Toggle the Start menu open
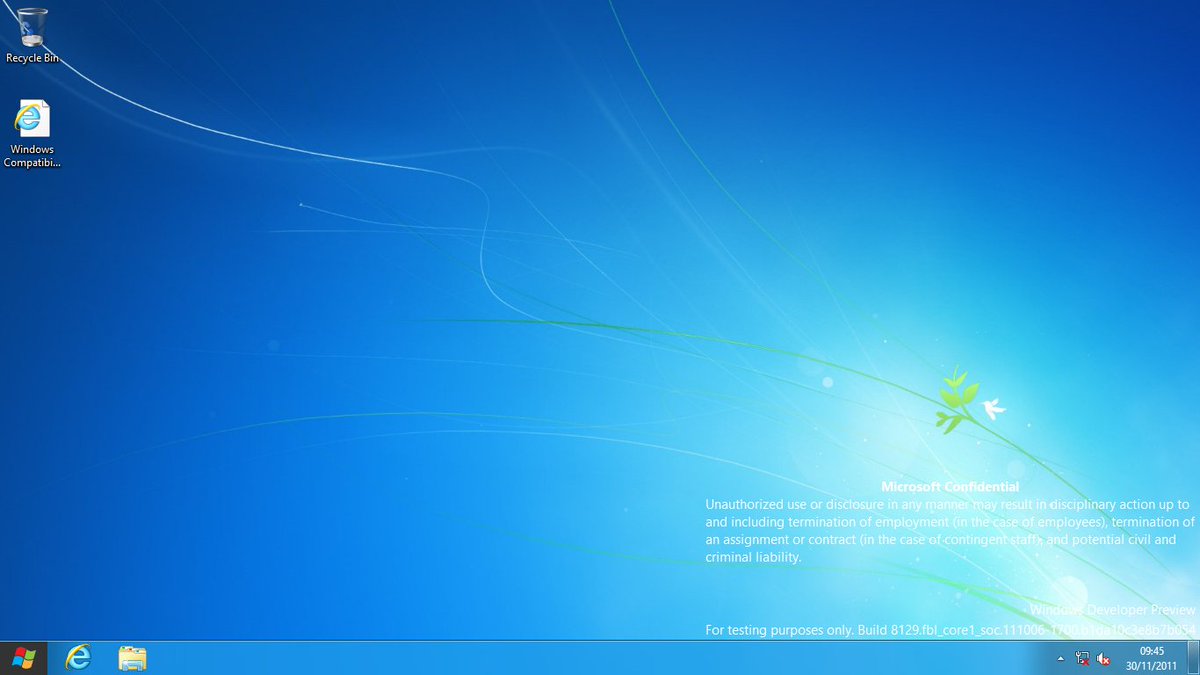This screenshot has height=675, width=1200. click(20, 658)
